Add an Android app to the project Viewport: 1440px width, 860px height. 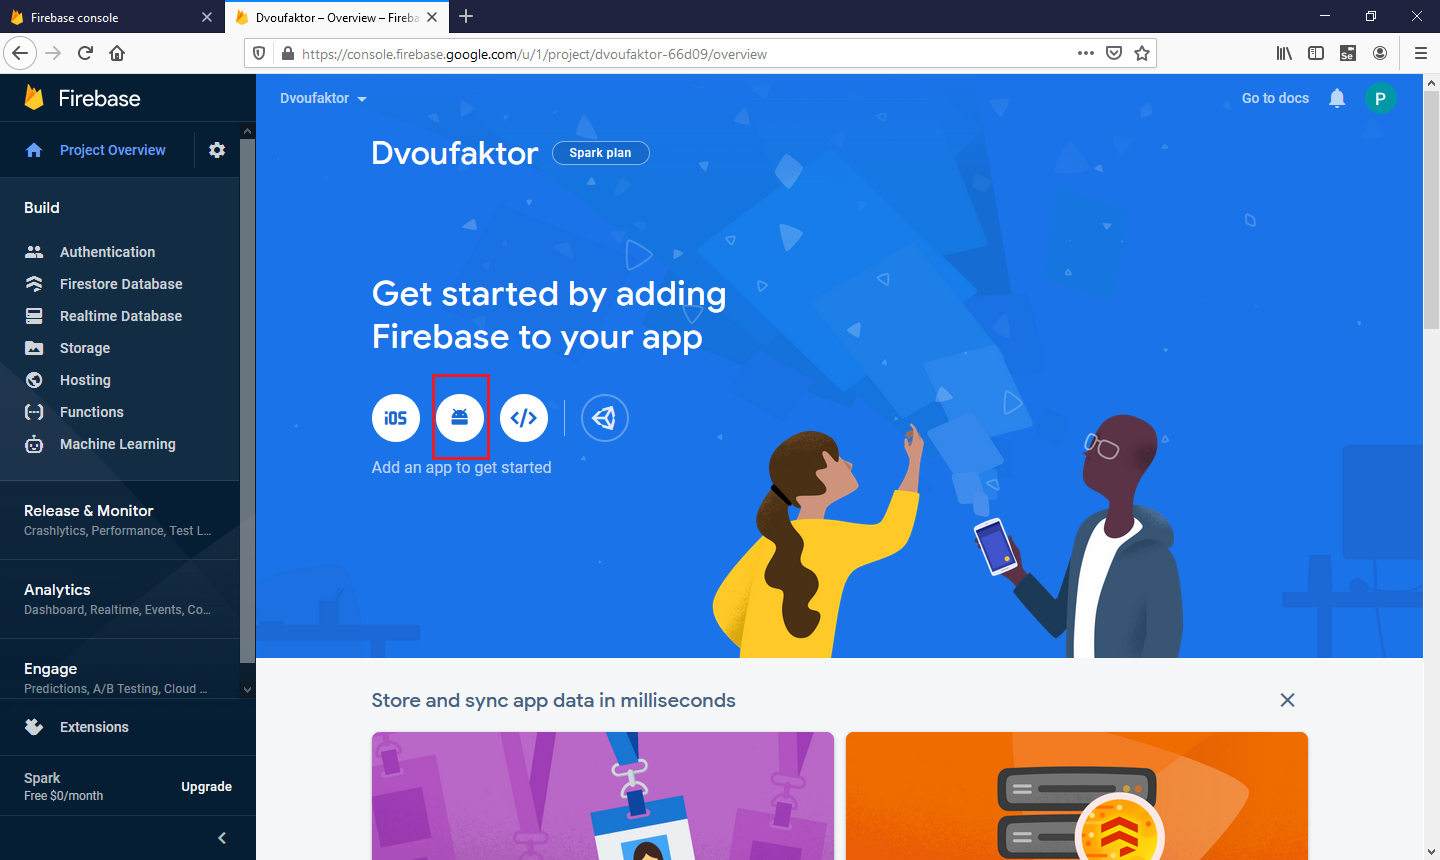click(460, 418)
